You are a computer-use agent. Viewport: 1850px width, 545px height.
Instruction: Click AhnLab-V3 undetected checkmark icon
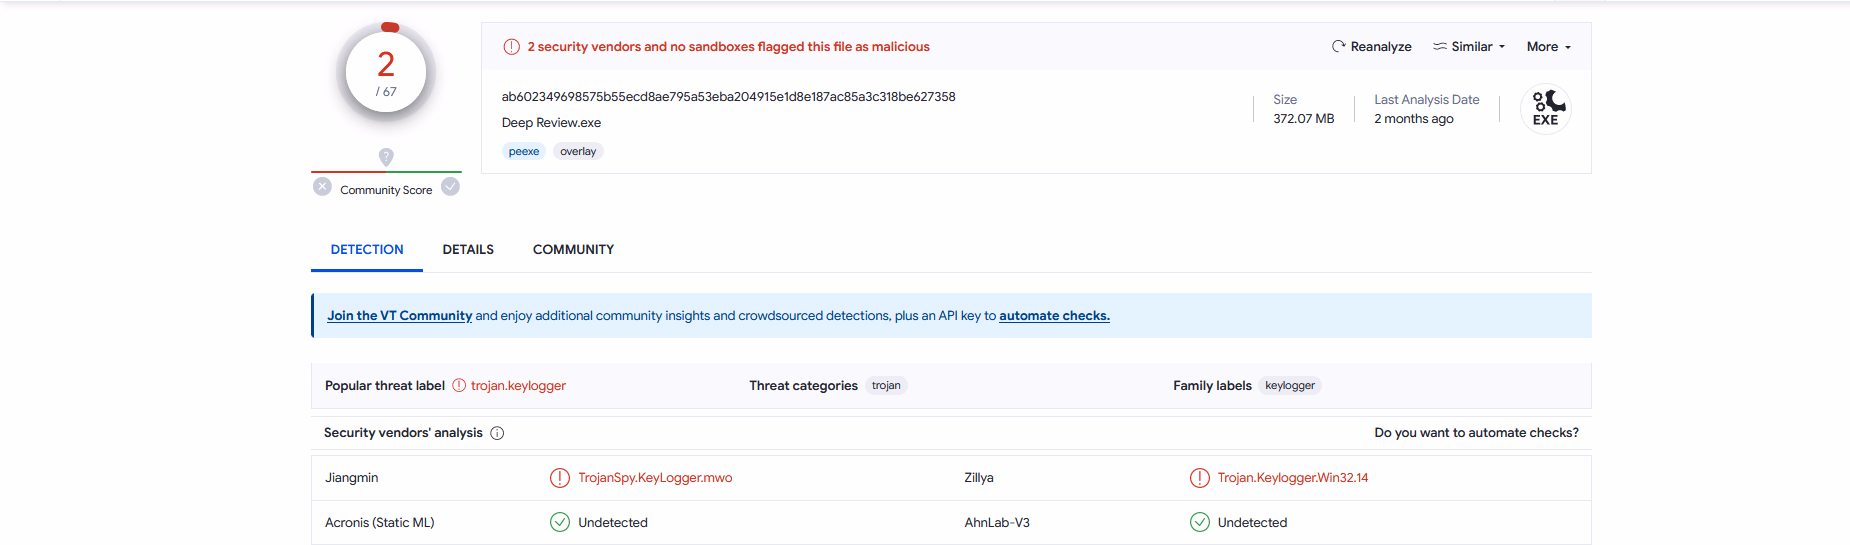pos(1200,522)
